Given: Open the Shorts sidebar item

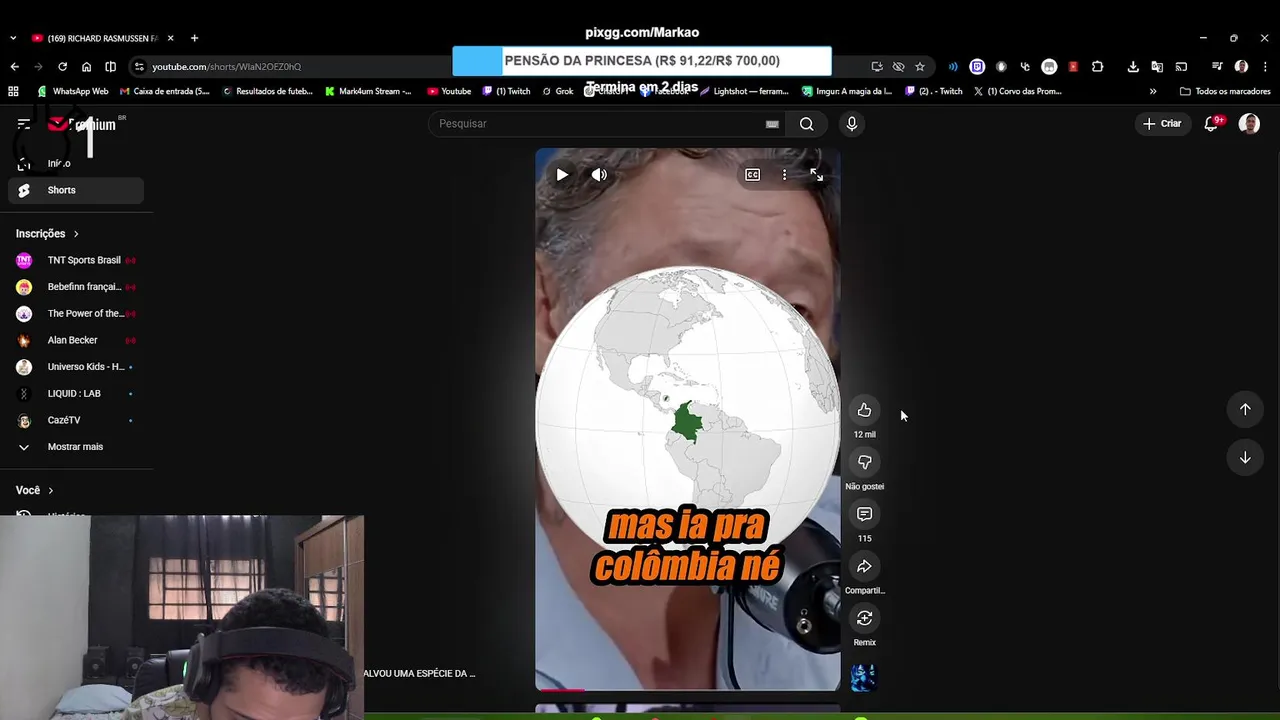Looking at the screenshot, I should pyautogui.click(x=76, y=190).
